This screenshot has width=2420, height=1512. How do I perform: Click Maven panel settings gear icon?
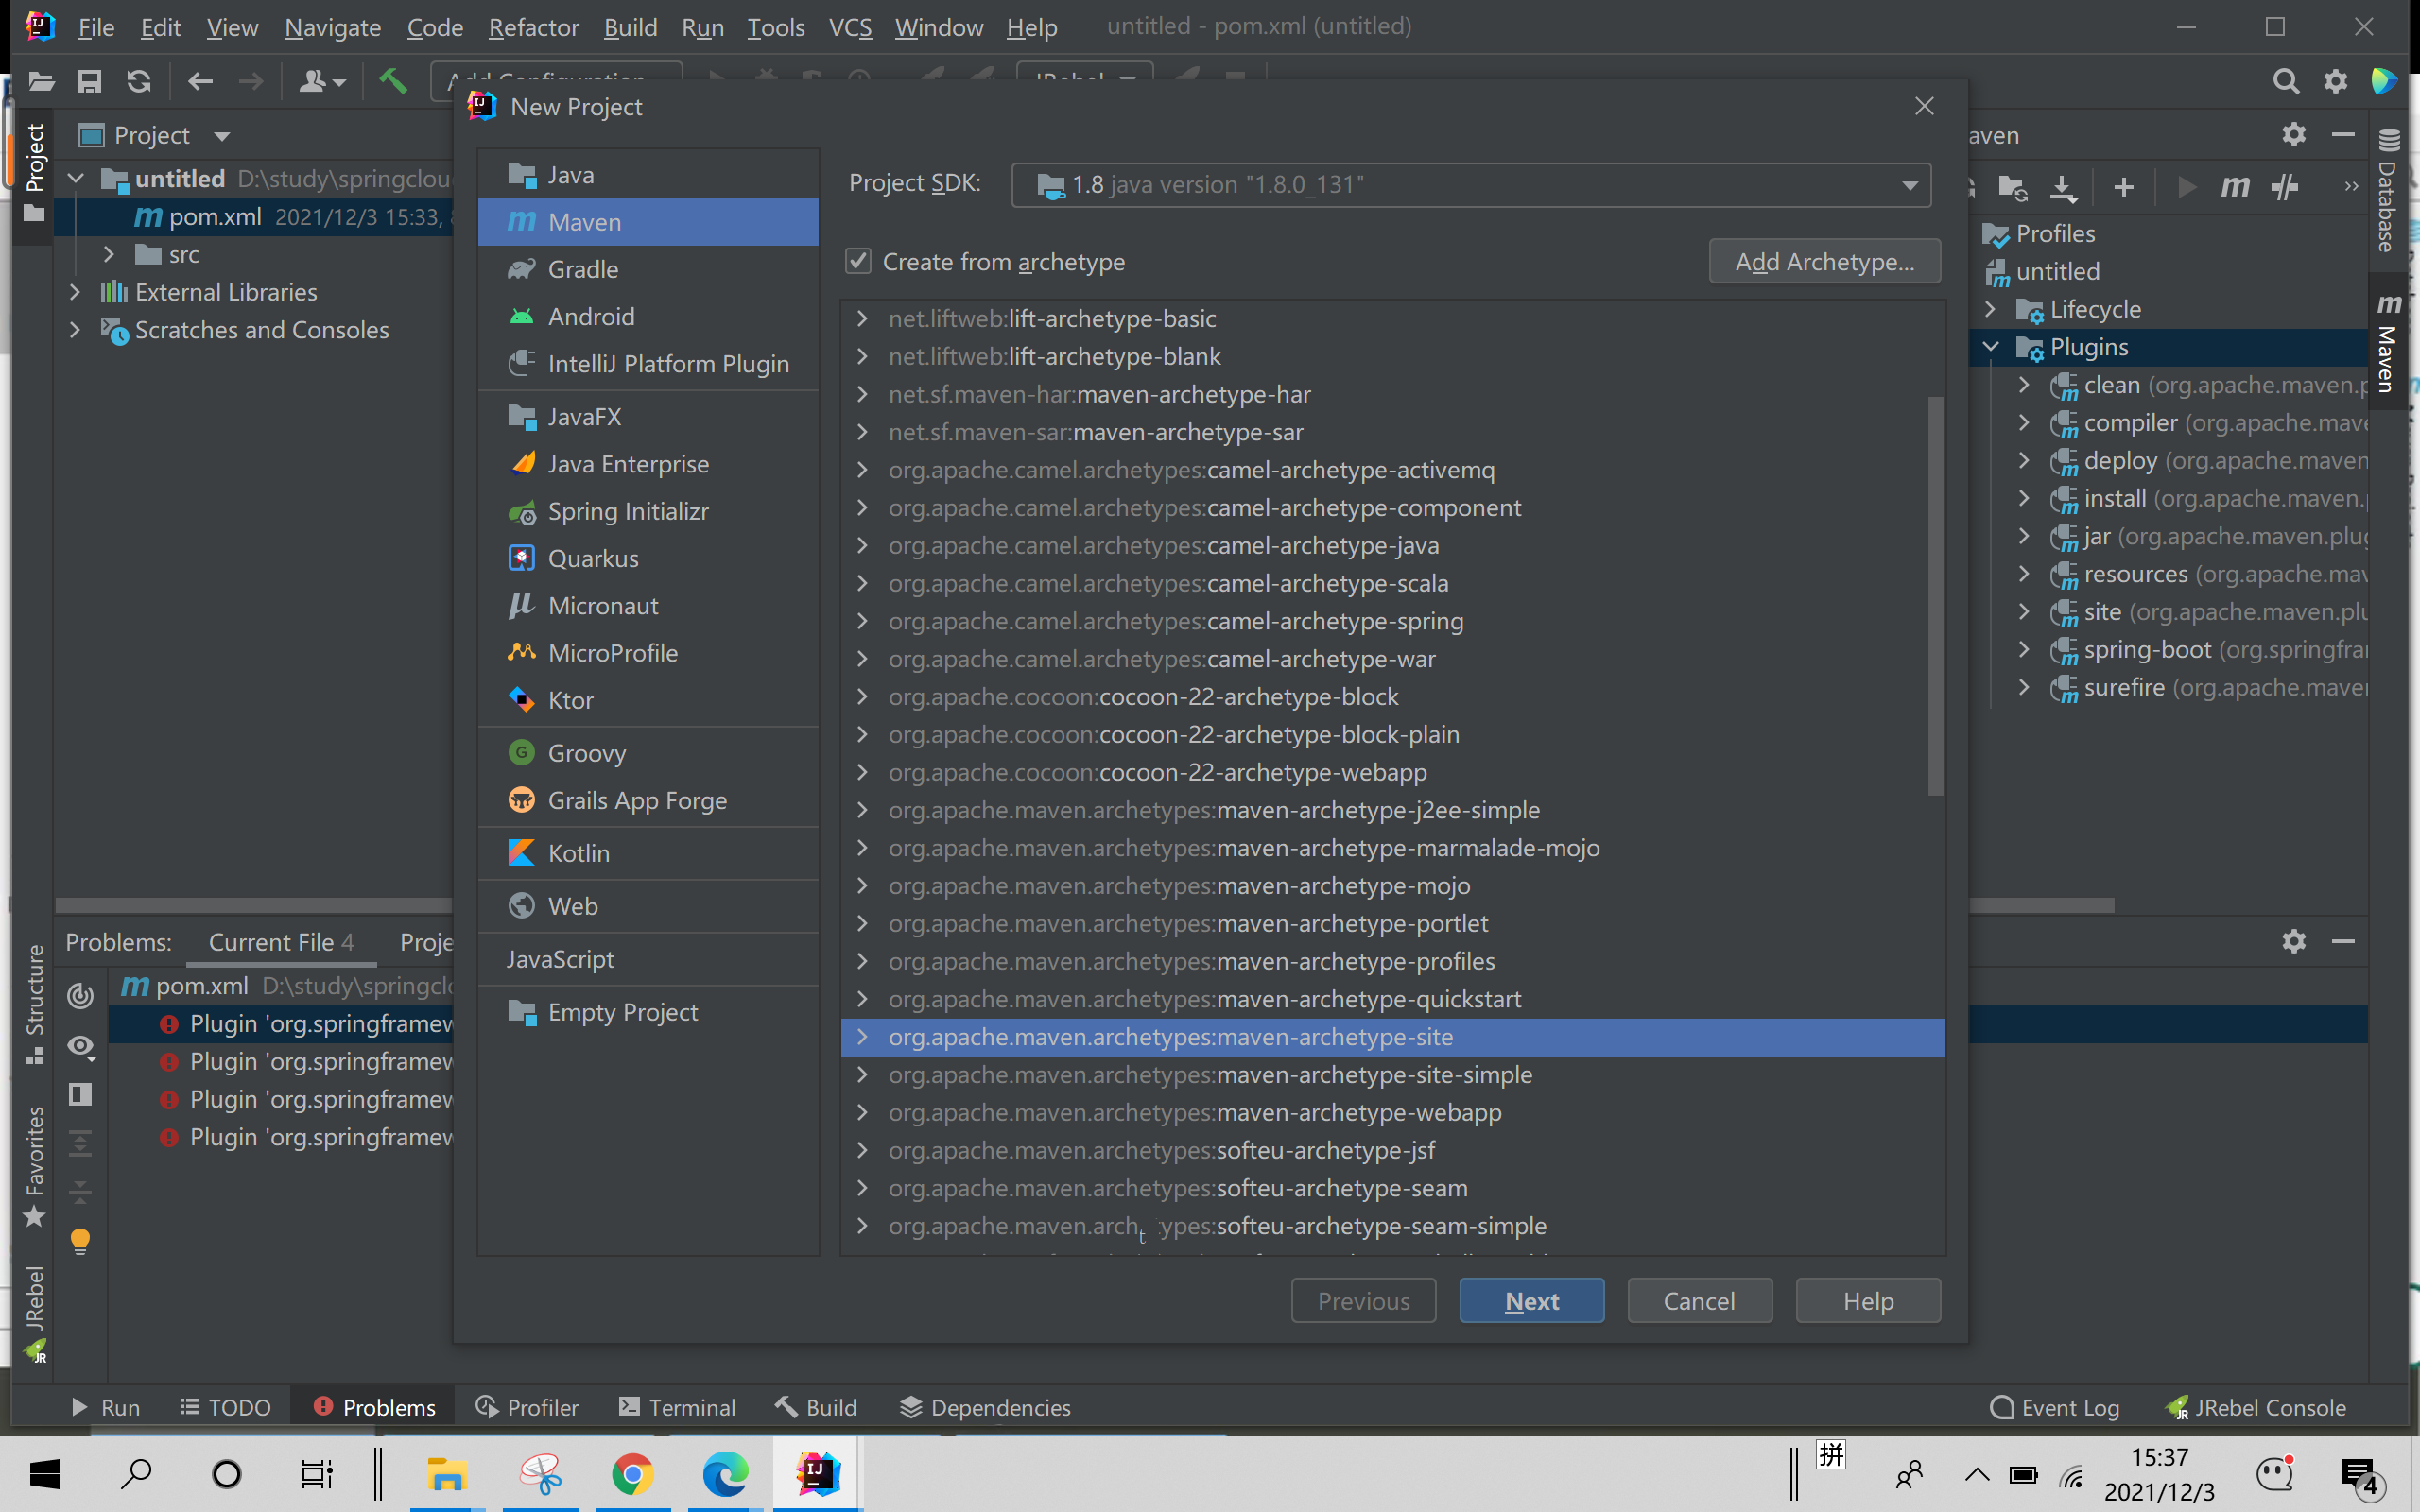[x=2293, y=134]
